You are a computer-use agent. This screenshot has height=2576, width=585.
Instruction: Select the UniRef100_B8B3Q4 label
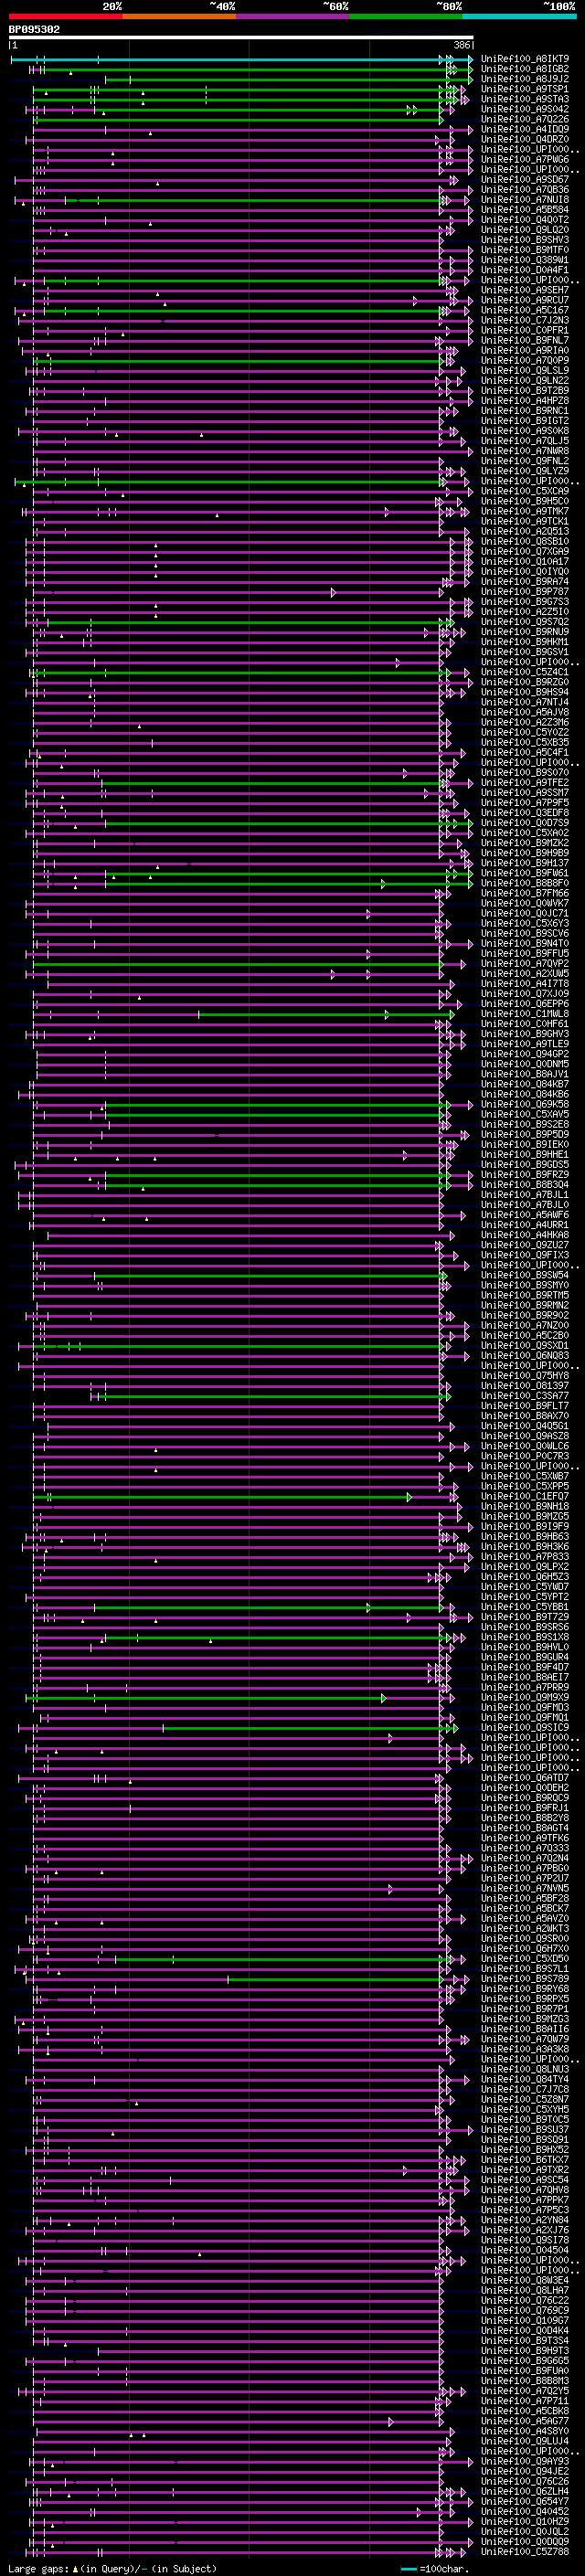[525, 1185]
